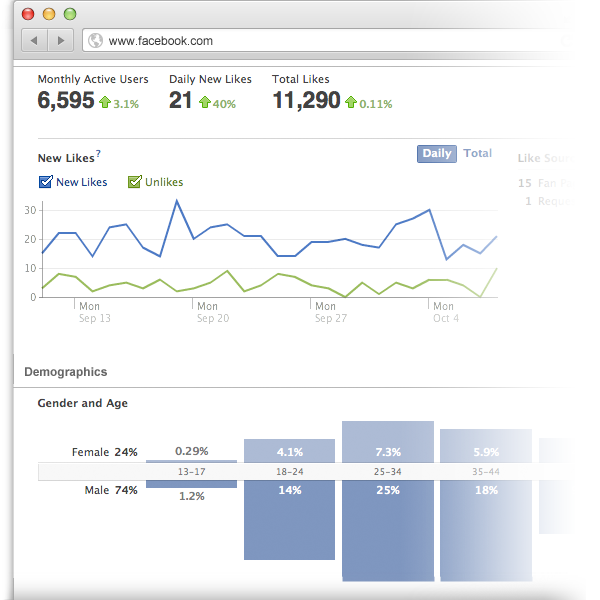The image size is (600, 600).
Task: Switch to the Total view tab
Action: point(477,153)
